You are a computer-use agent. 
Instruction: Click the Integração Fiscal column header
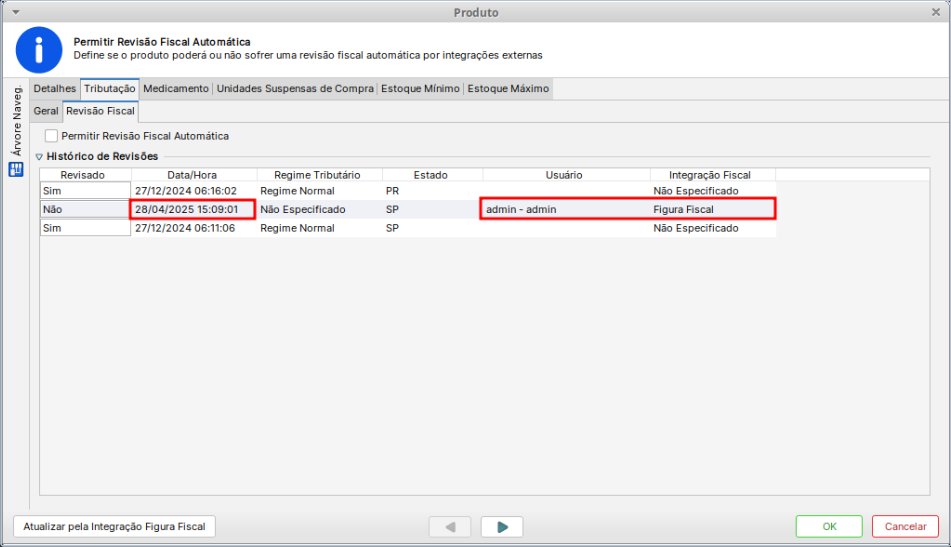tap(710, 175)
